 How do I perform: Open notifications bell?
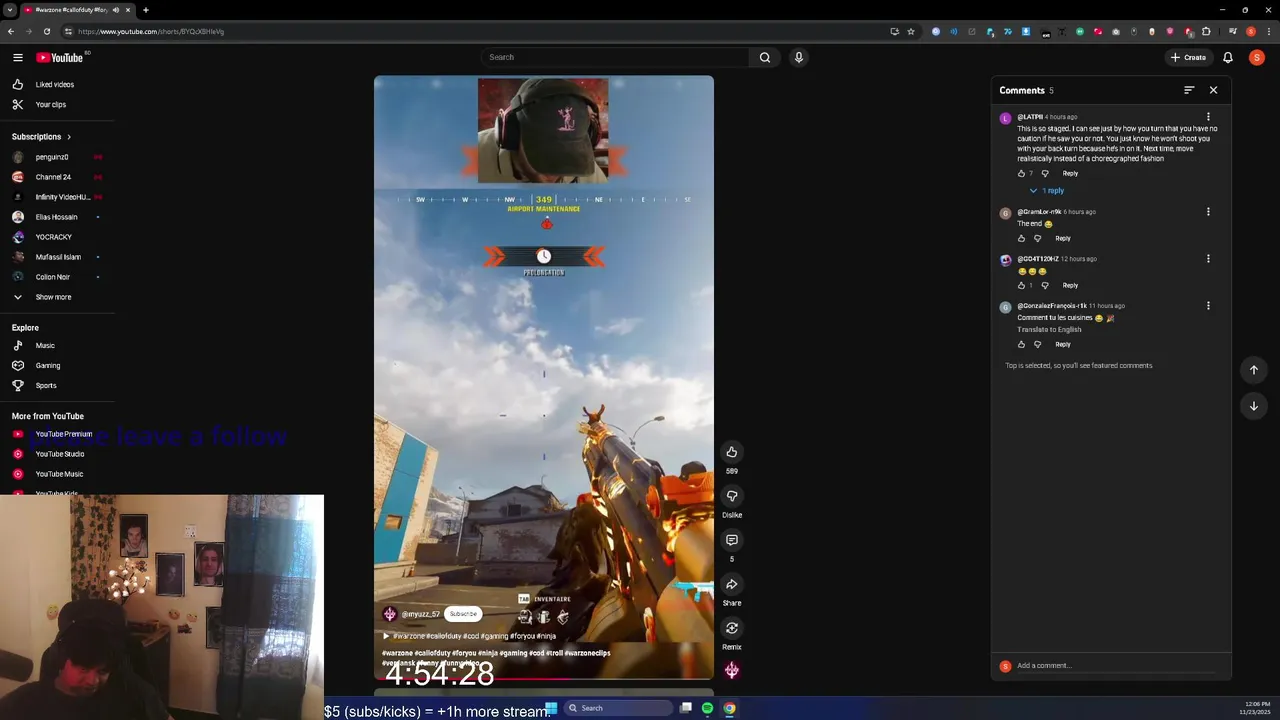coord(1228,57)
